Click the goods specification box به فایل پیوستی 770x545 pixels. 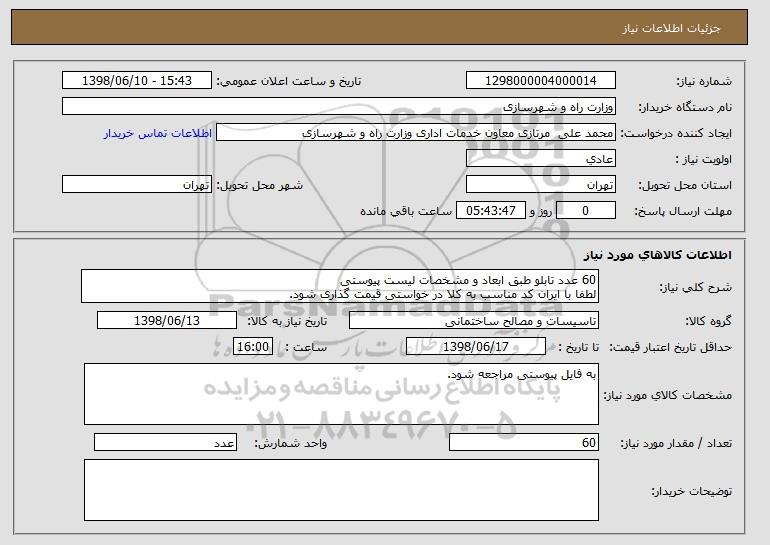pos(341,394)
